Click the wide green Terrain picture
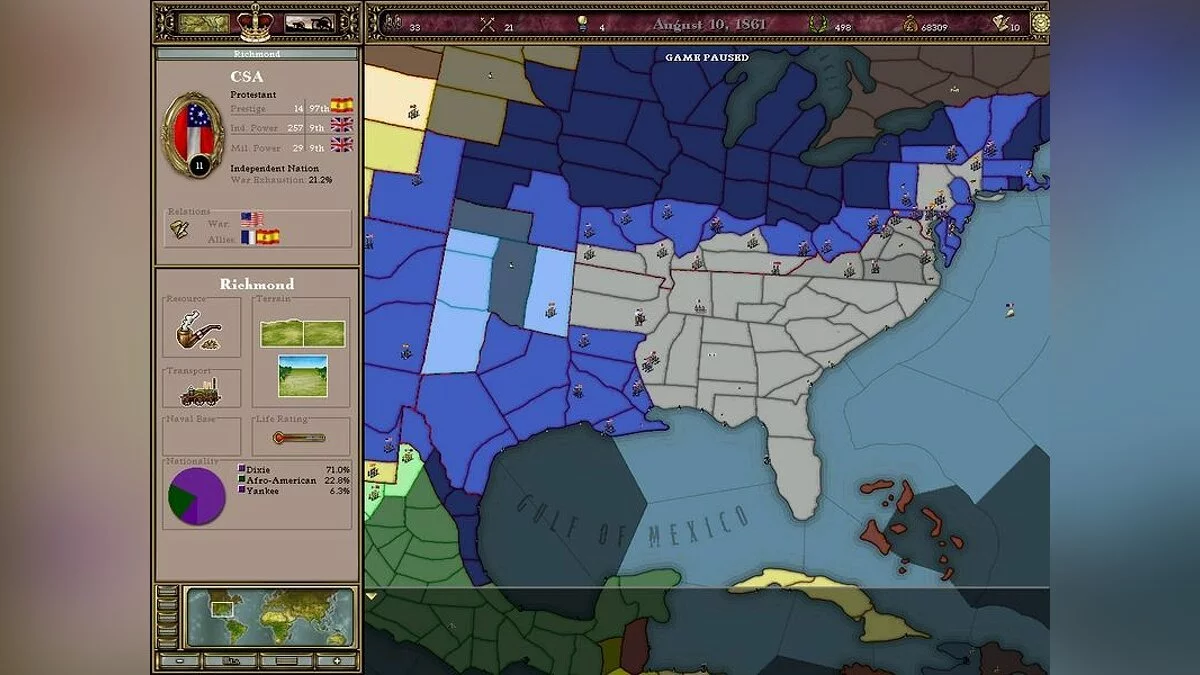 click(303, 333)
